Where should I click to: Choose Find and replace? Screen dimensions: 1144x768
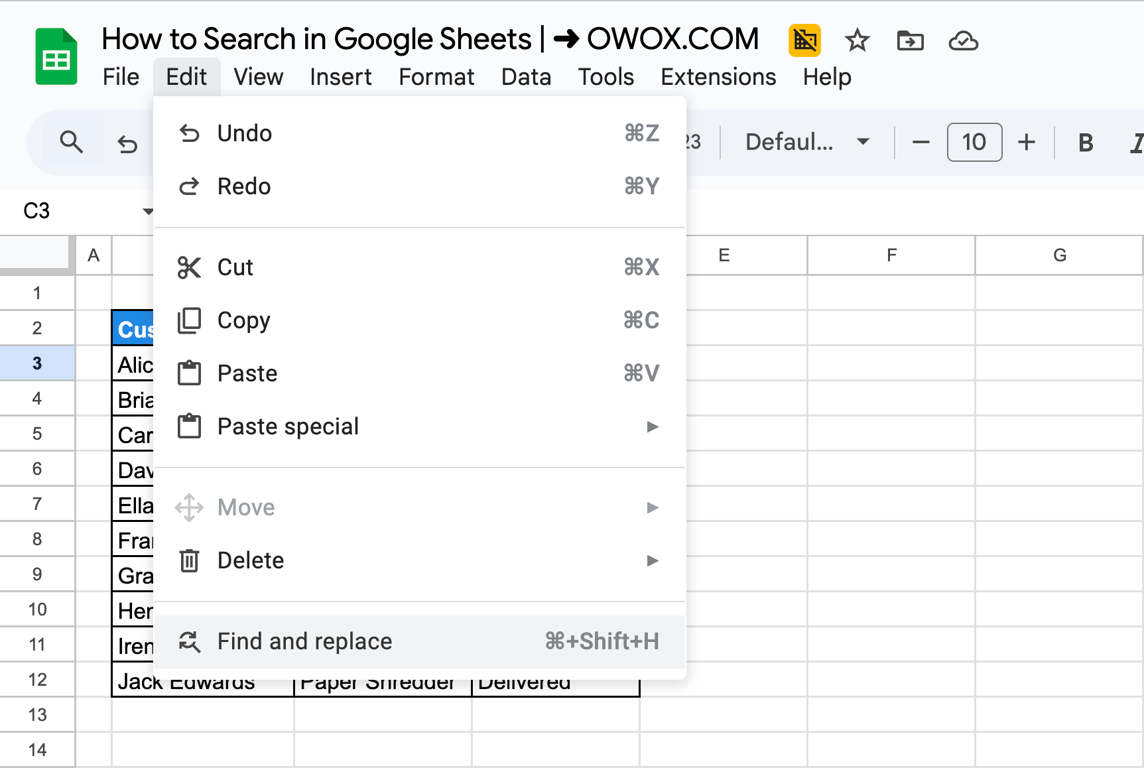pos(420,642)
